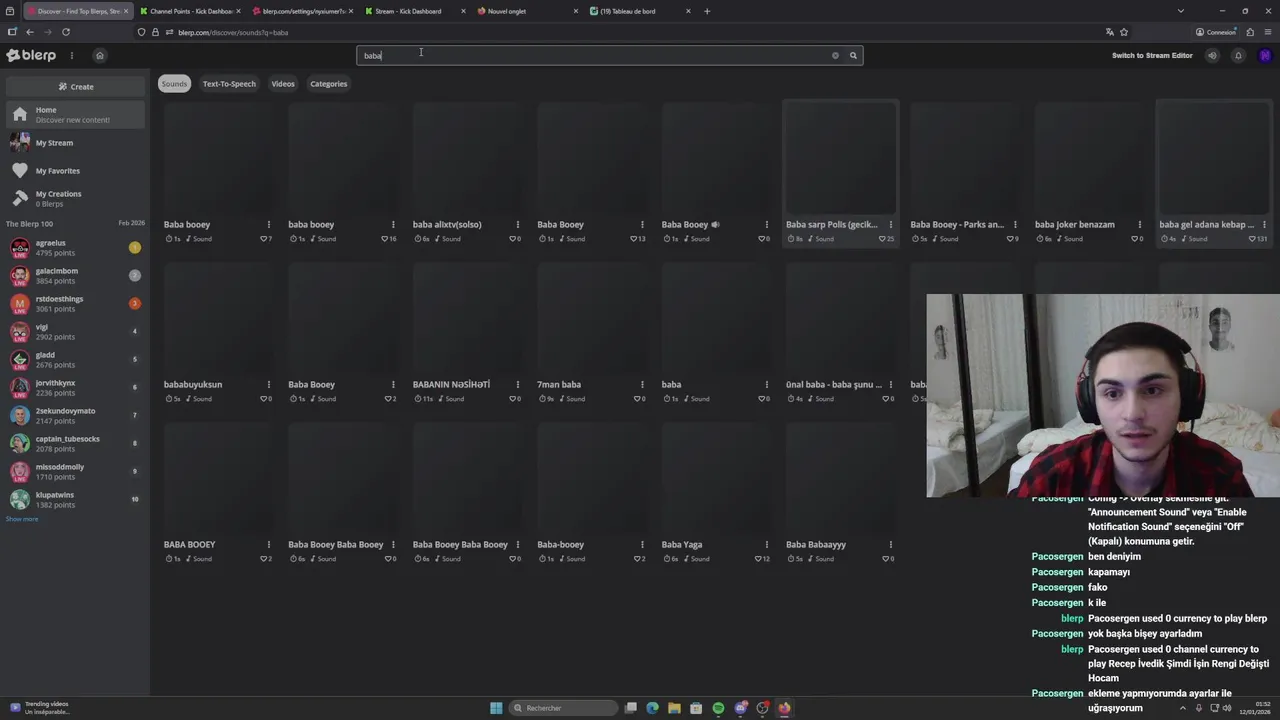The width and height of the screenshot is (1280, 720).
Task: Click the home icon in Blerp header
Action: (99, 55)
